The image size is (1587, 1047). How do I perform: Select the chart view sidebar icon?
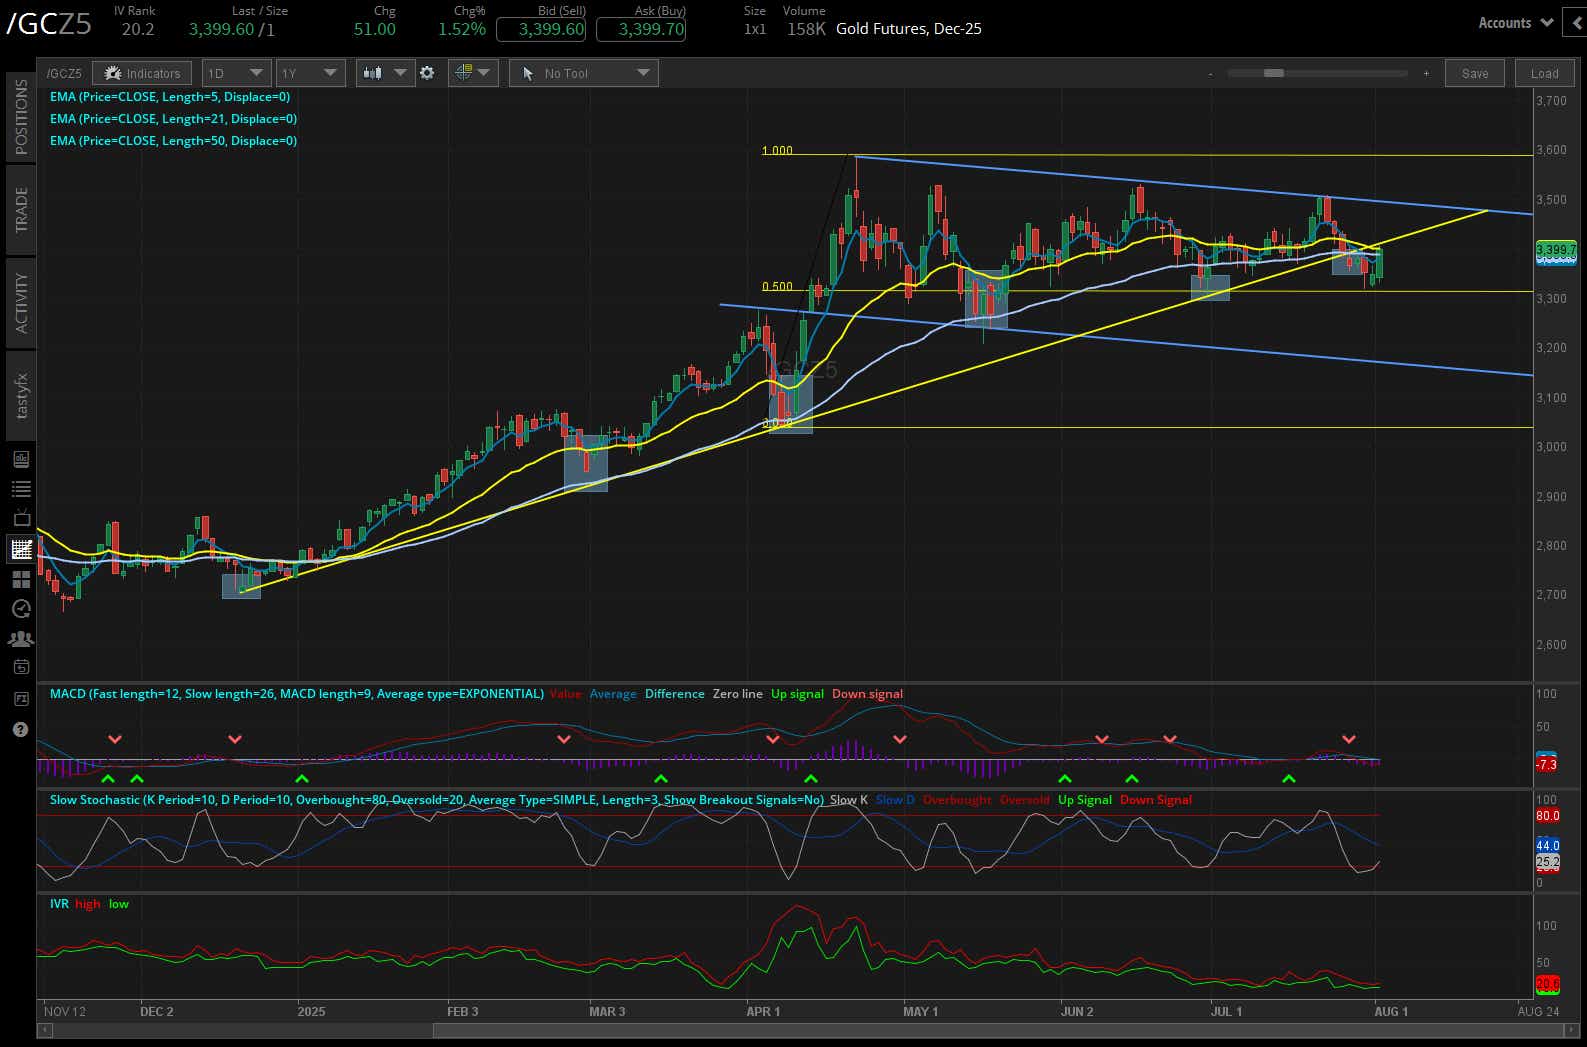pos(21,549)
